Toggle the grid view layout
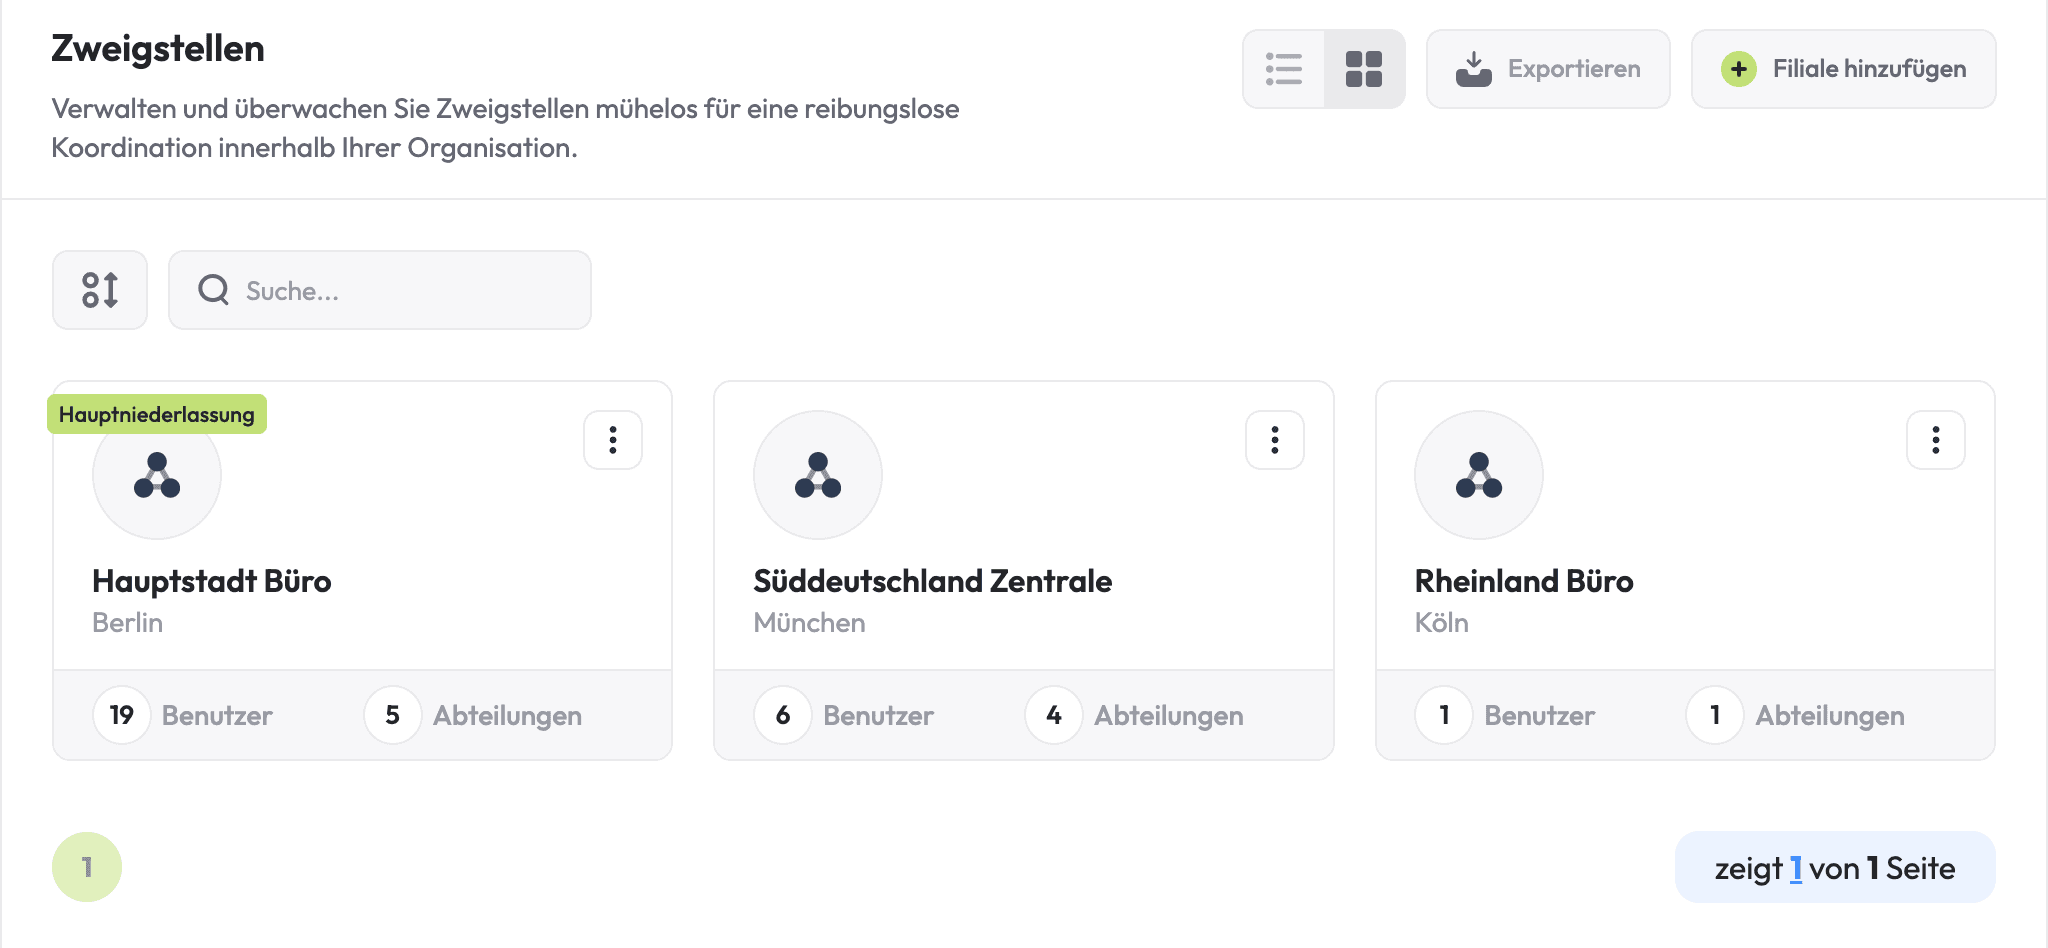Viewport: 2048px width, 948px height. point(1363,69)
